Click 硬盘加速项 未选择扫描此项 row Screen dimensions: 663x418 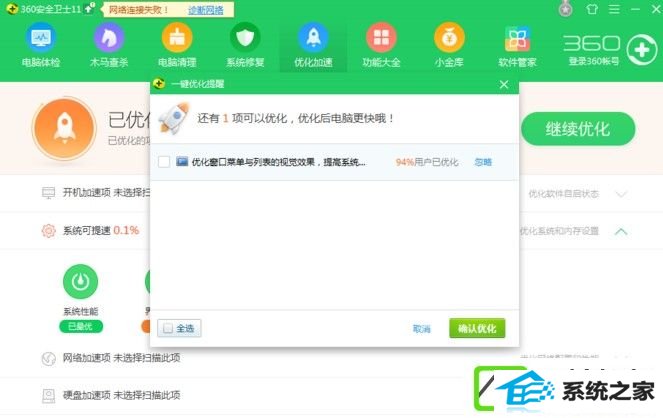coord(121,395)
